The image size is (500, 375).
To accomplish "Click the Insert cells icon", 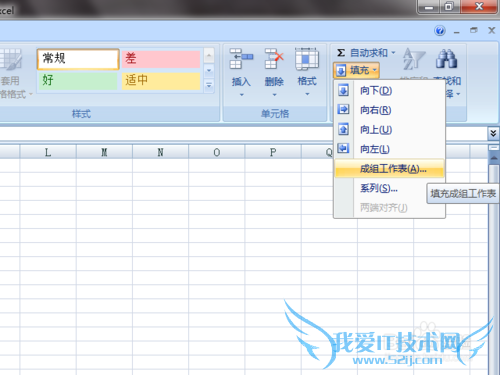I will click(x=241, y=59).
